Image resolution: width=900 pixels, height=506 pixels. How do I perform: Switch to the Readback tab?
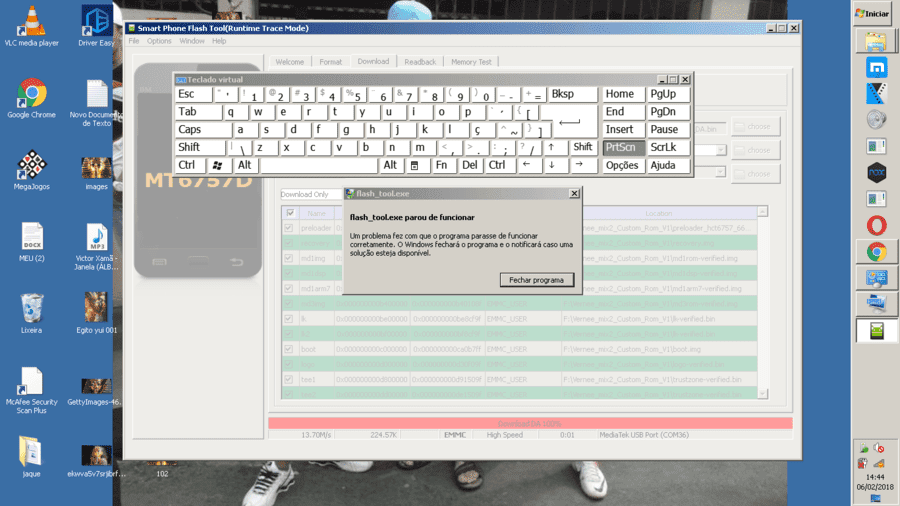point(420,62)
